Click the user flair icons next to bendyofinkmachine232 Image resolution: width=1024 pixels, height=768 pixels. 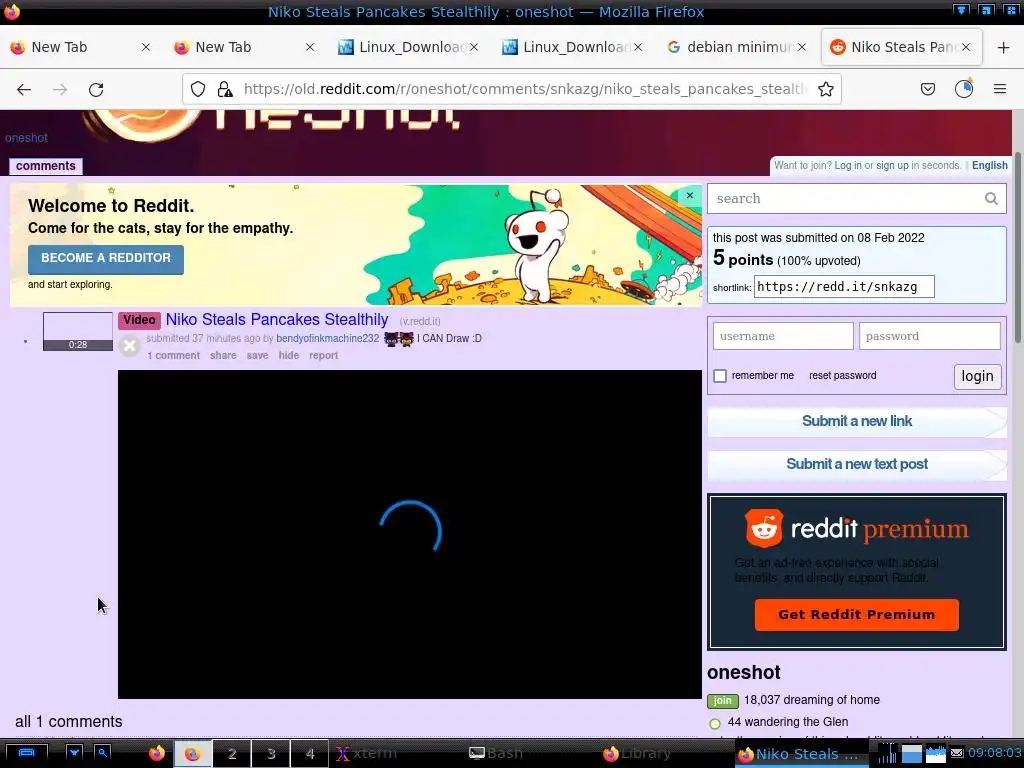pyautogui.click(x=398, y=338)
